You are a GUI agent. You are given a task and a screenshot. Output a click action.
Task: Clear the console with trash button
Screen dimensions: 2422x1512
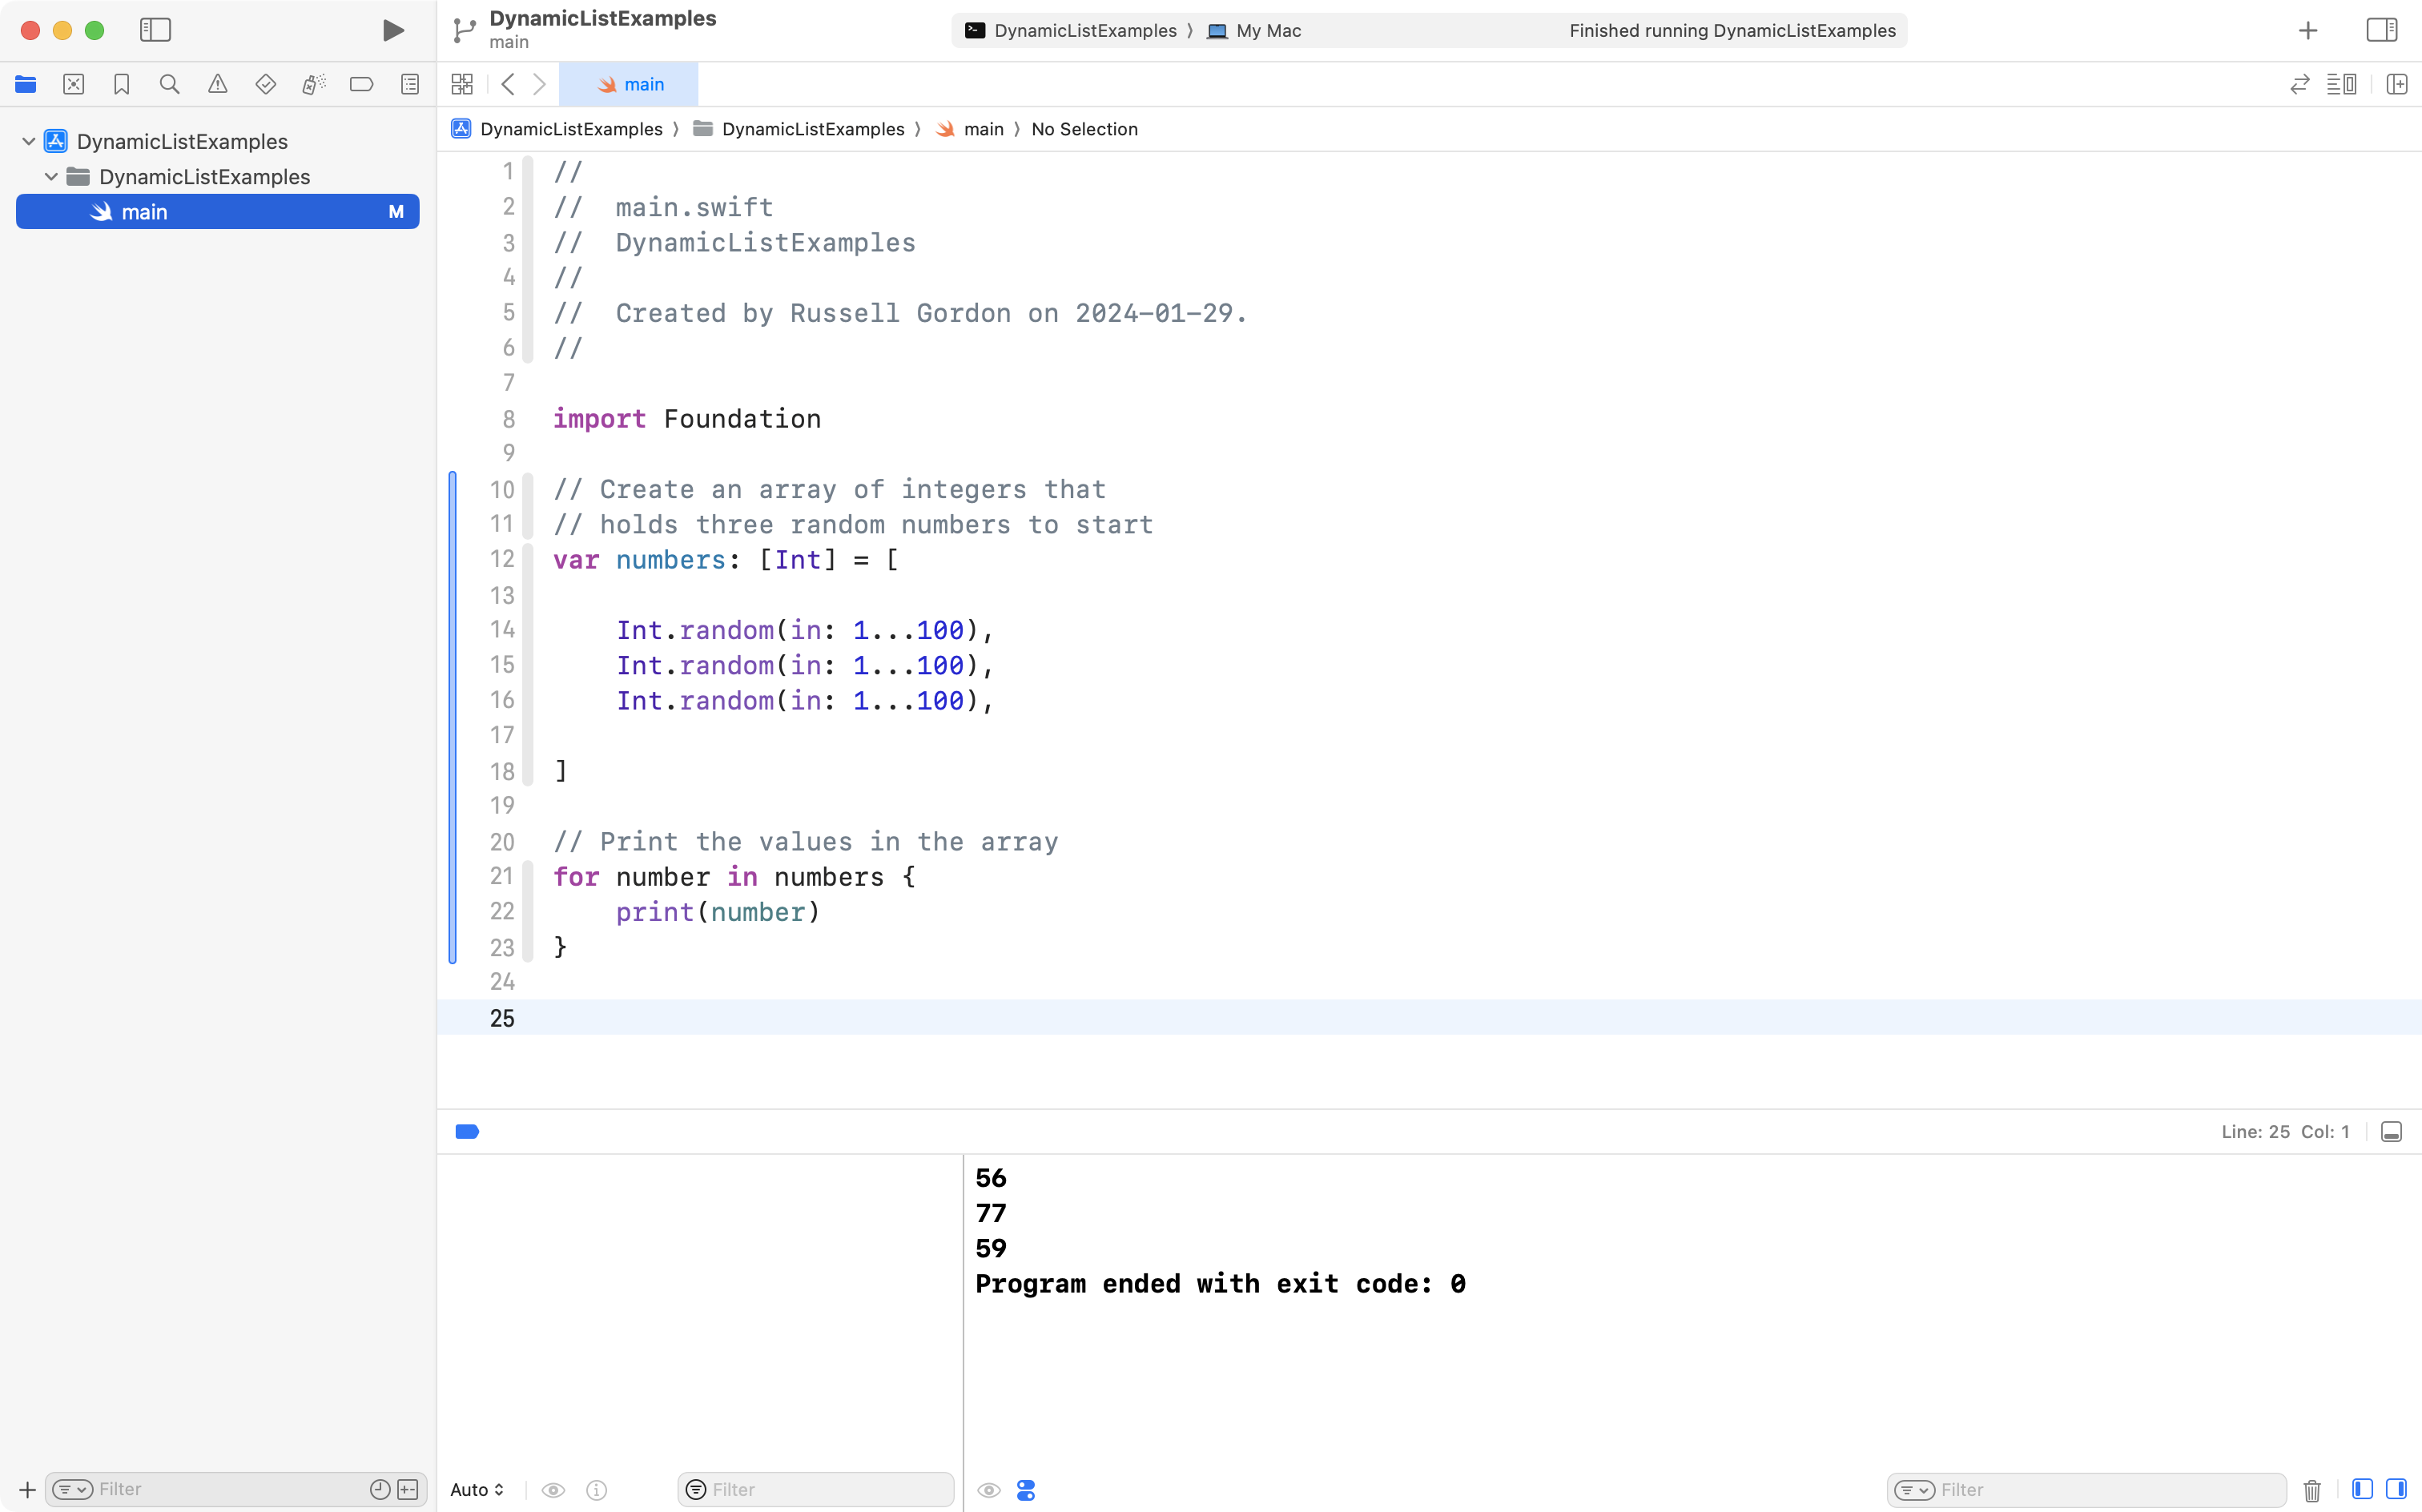[x=2311, y=1489]
